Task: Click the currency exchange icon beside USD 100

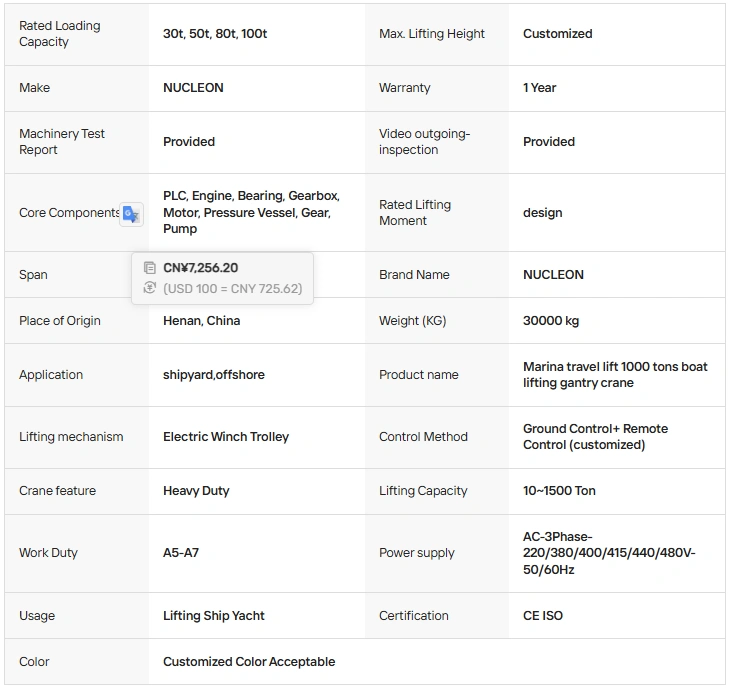Action: pyautogui.click(x=150, y=288)
